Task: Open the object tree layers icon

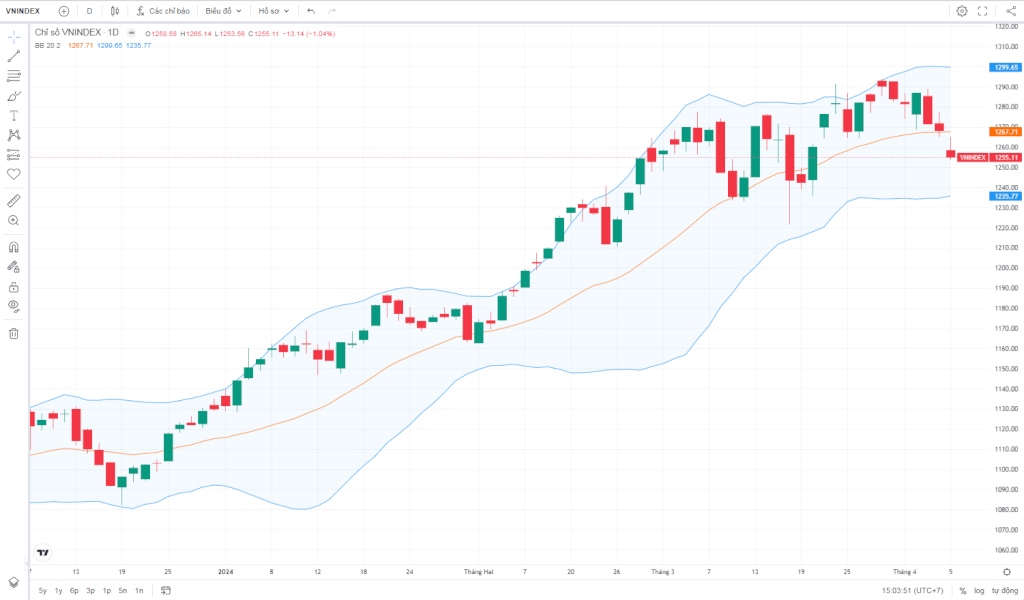Action: click(14, 582)
